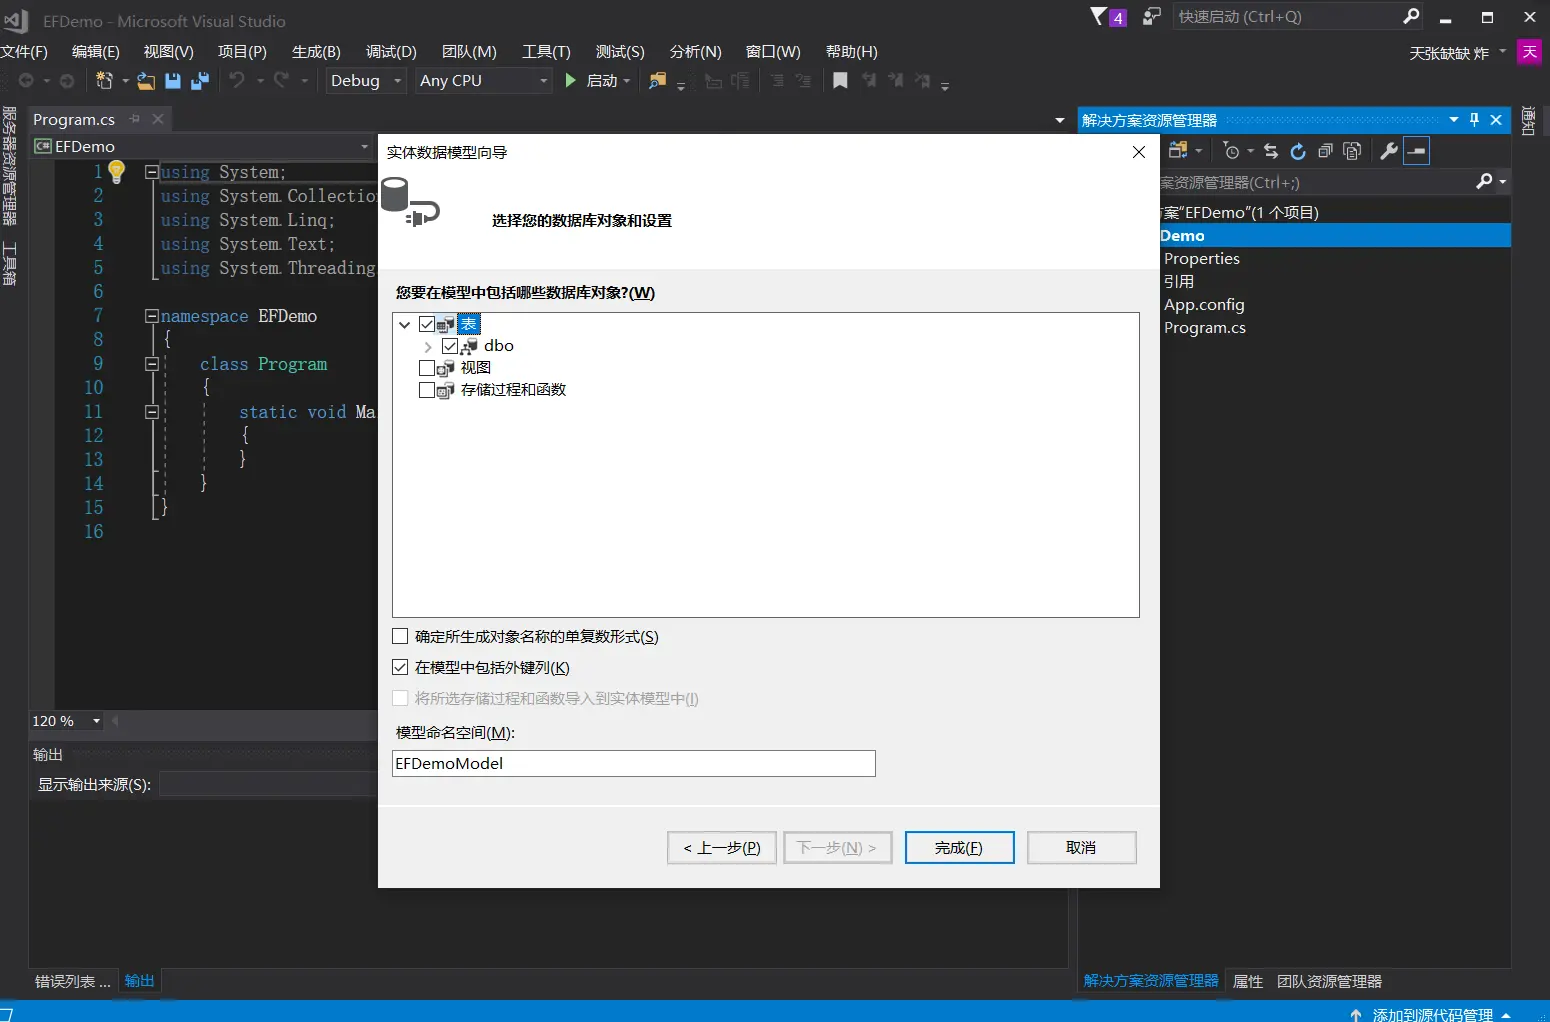Click the 取消 cancel button

(1081, 848)
